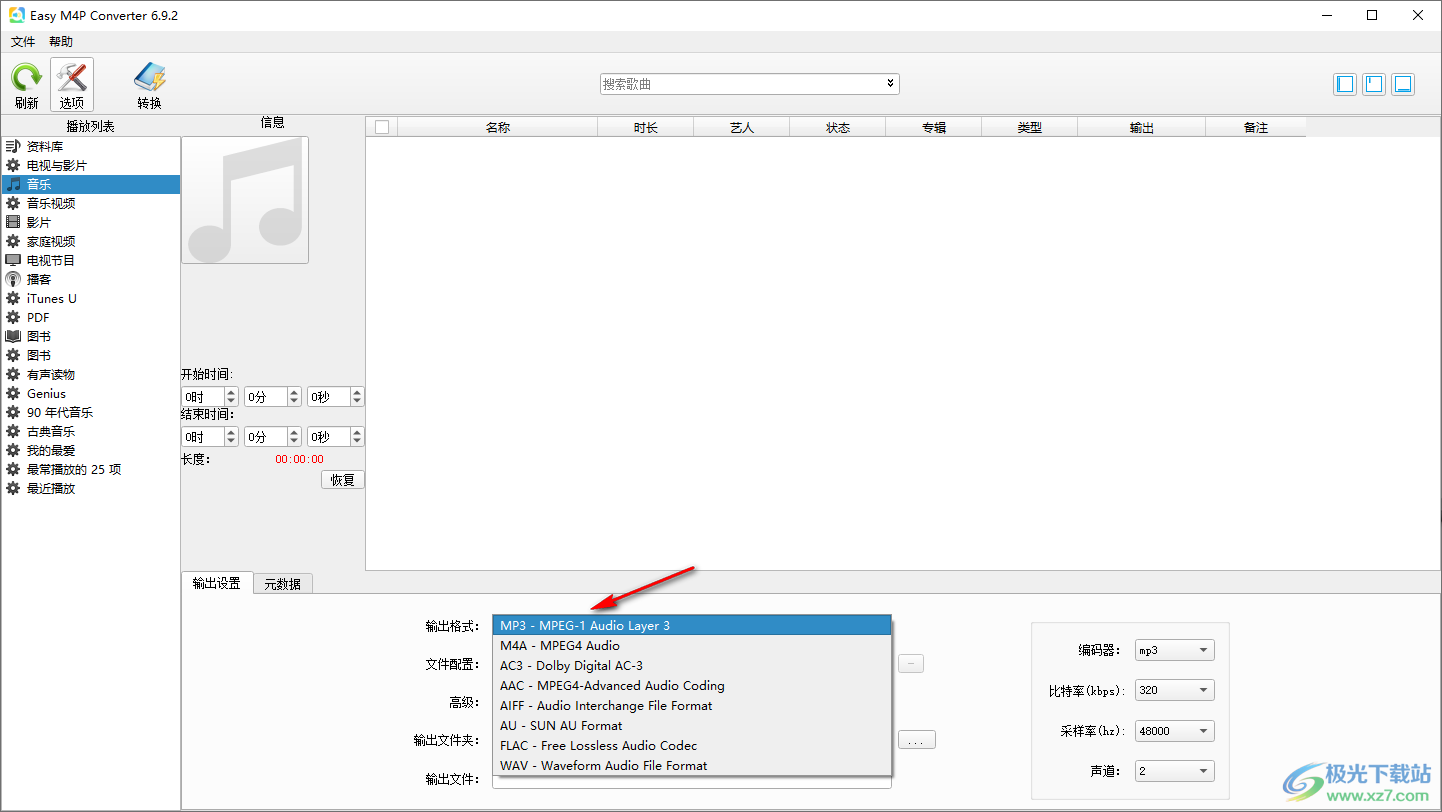Click the start time seconds stepper

357,396
